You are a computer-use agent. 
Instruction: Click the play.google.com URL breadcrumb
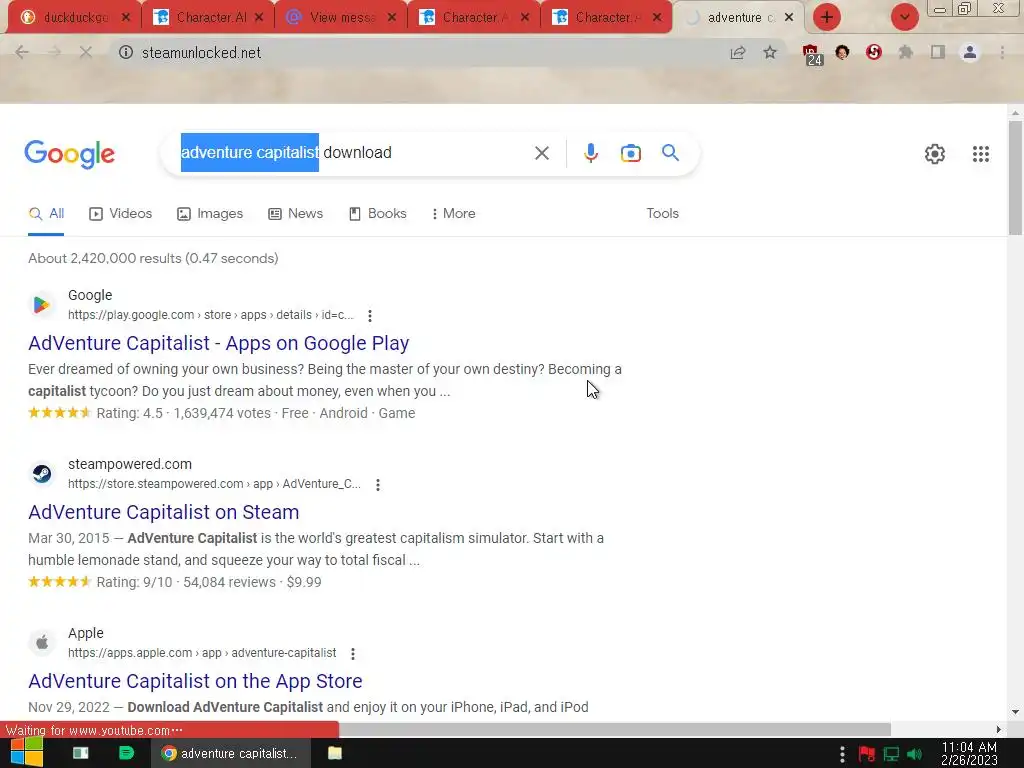pos(210,315)
